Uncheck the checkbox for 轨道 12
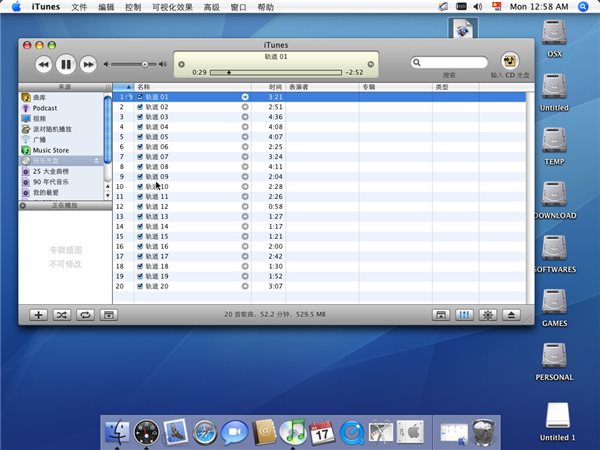 tap(140, 207)
